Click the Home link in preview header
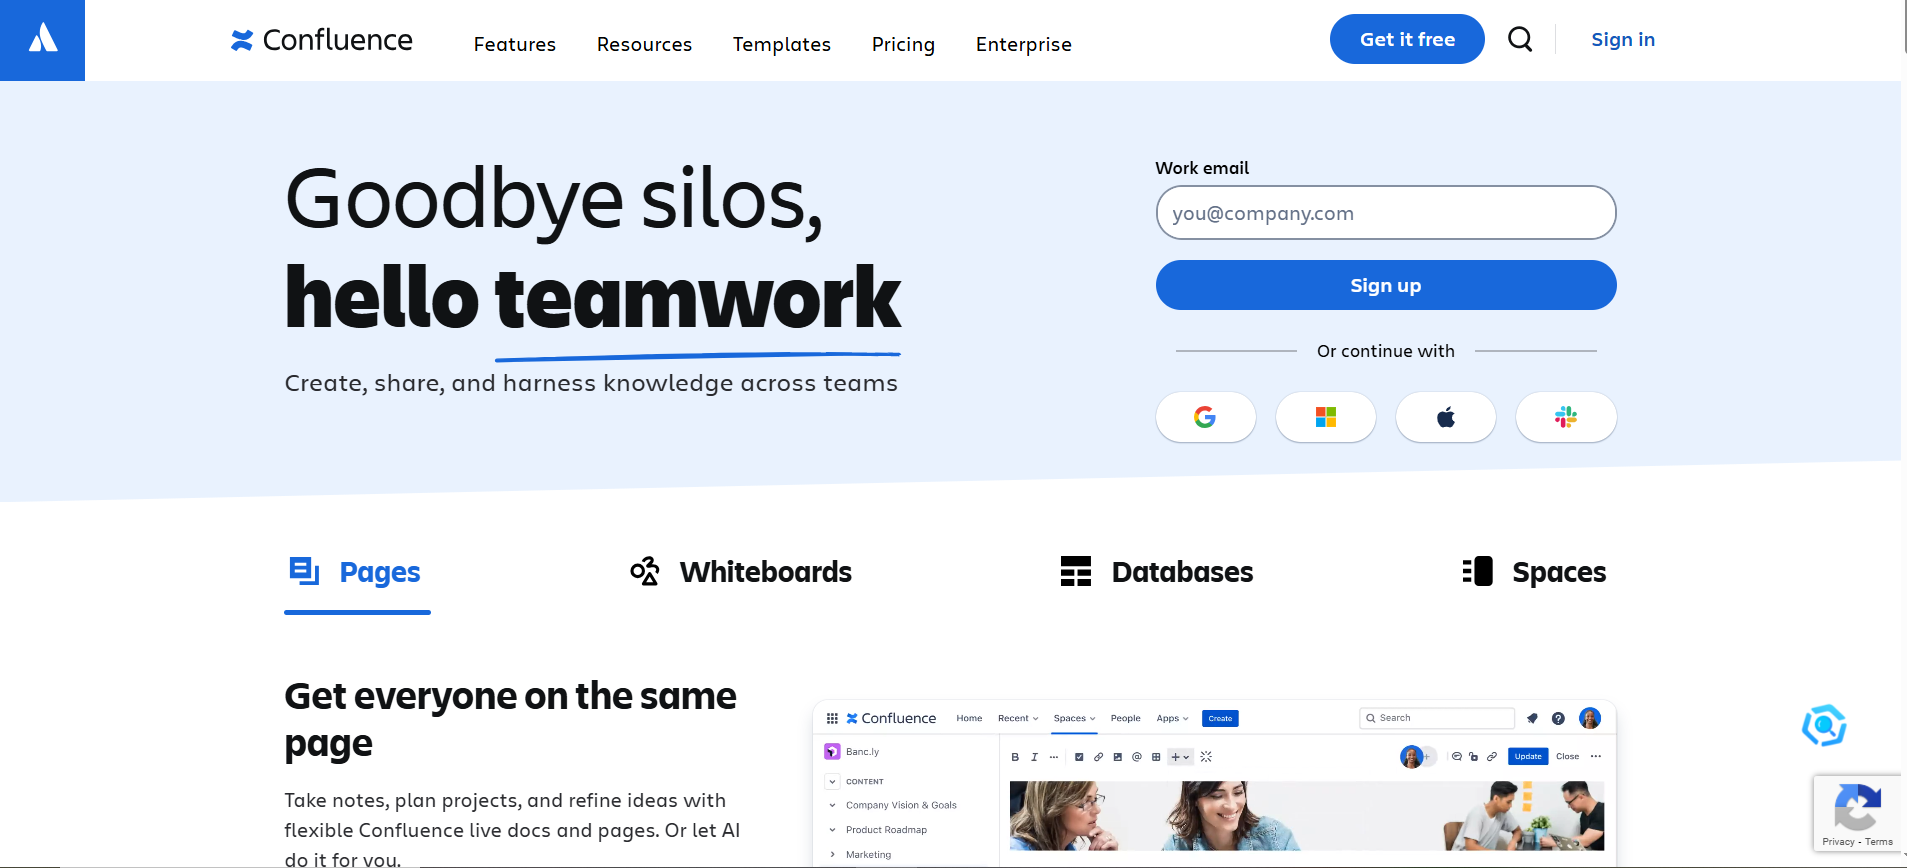 [969, 718]
